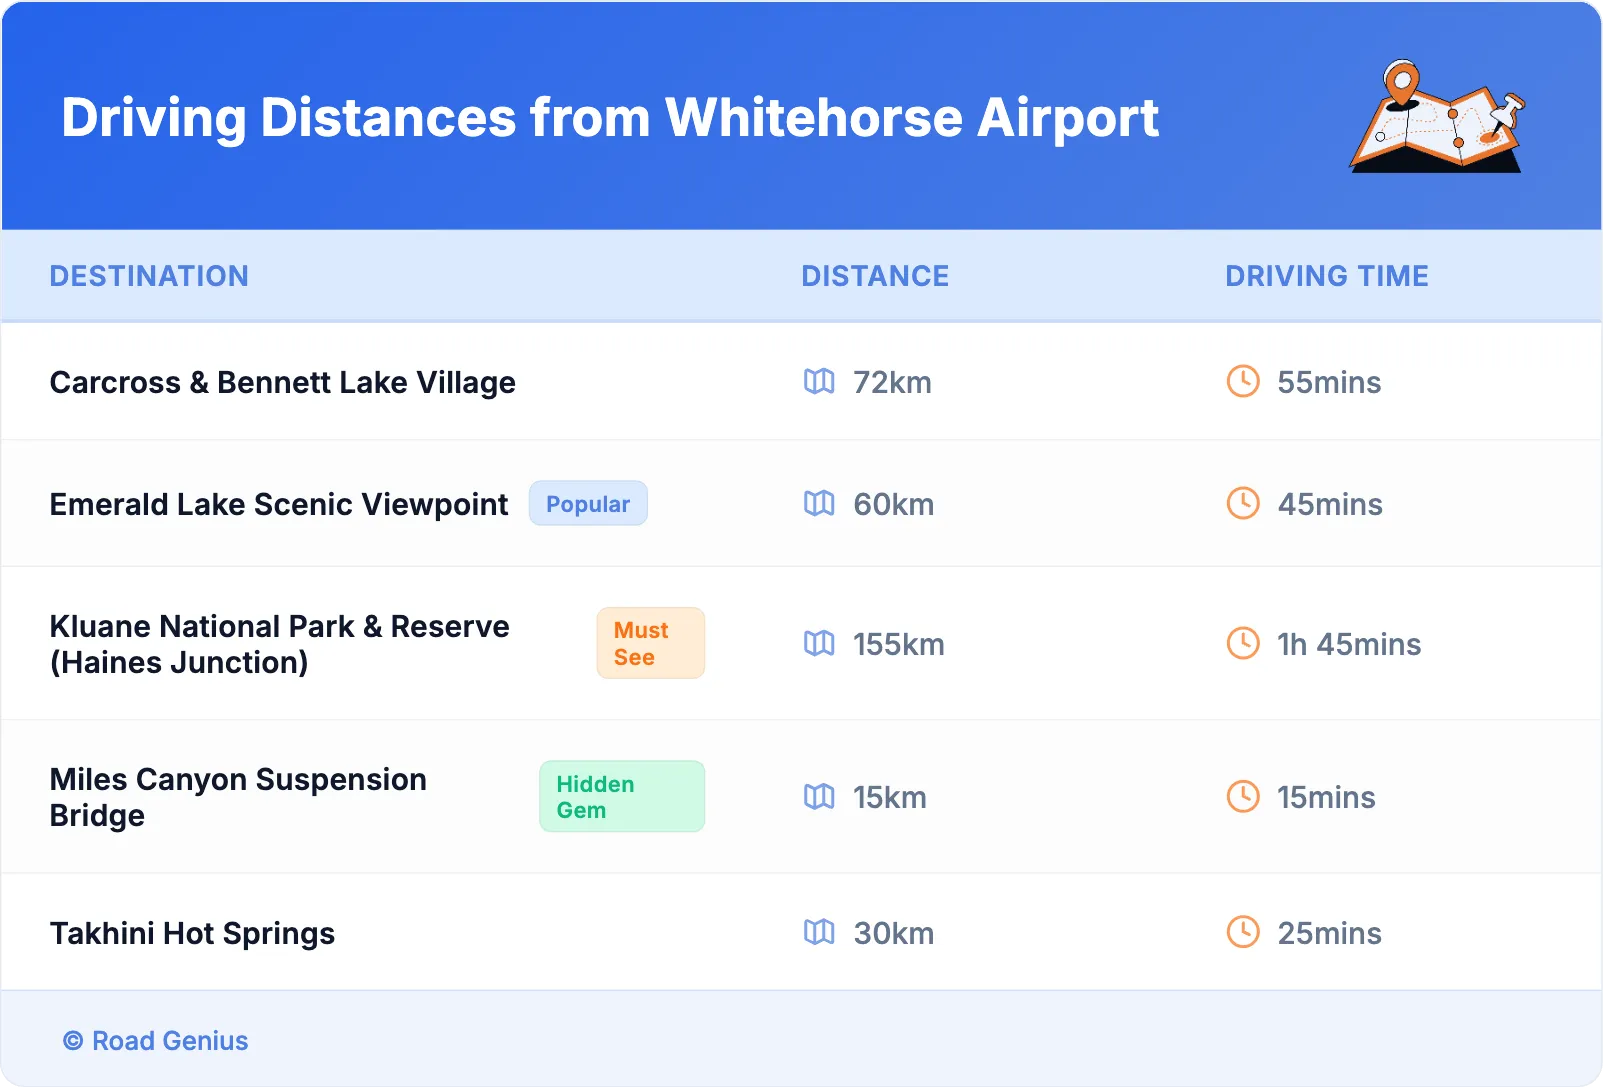Open the Road Genius credit link
Screen dimensions: 1604x1088
[155, 1041]
